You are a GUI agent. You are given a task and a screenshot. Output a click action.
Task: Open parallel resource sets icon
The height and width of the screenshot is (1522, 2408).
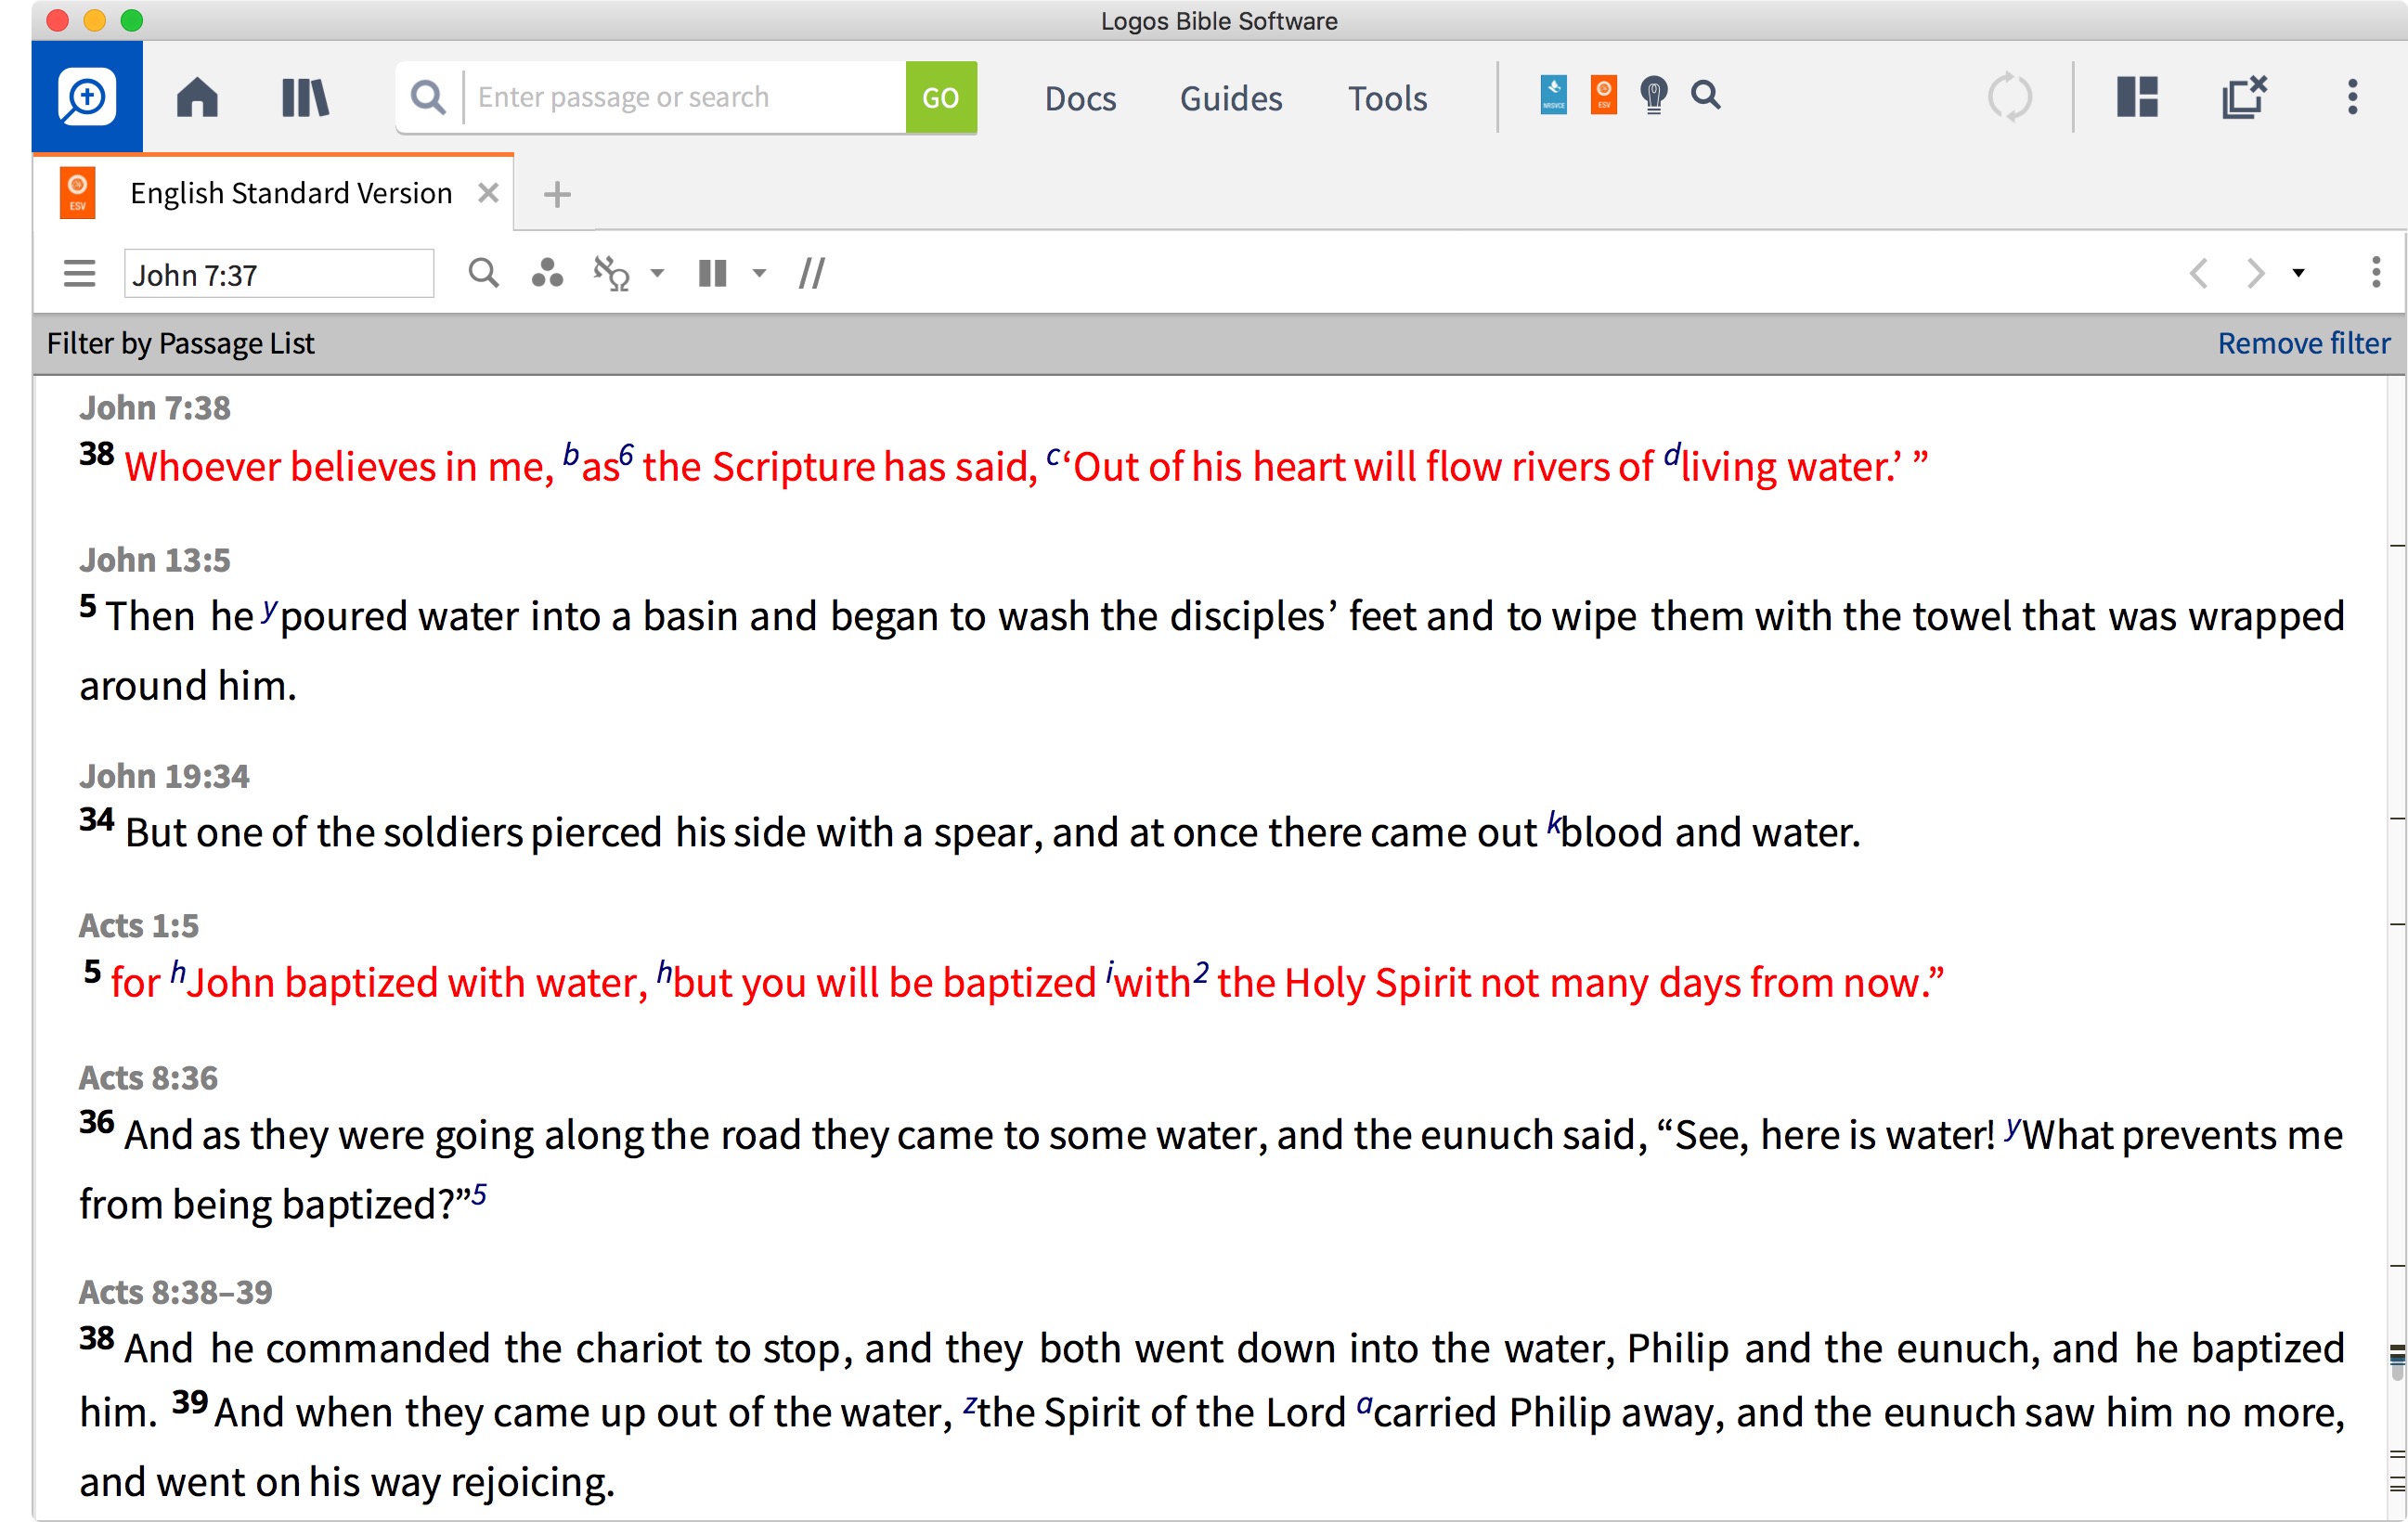pos(812,273)
